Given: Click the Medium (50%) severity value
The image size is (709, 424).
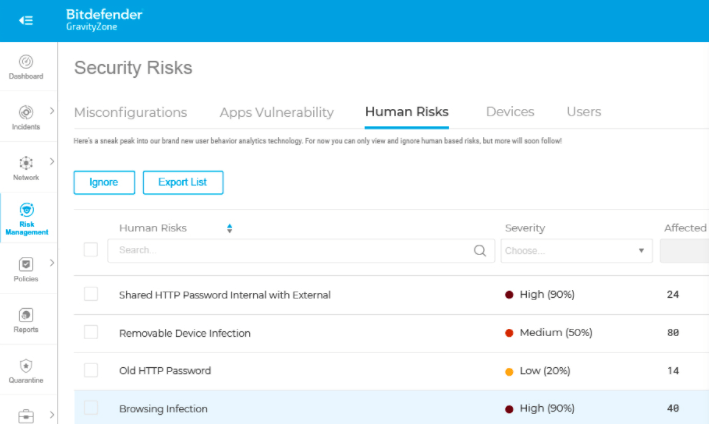Looking at the screenshot, I should (x=556, y=333).
